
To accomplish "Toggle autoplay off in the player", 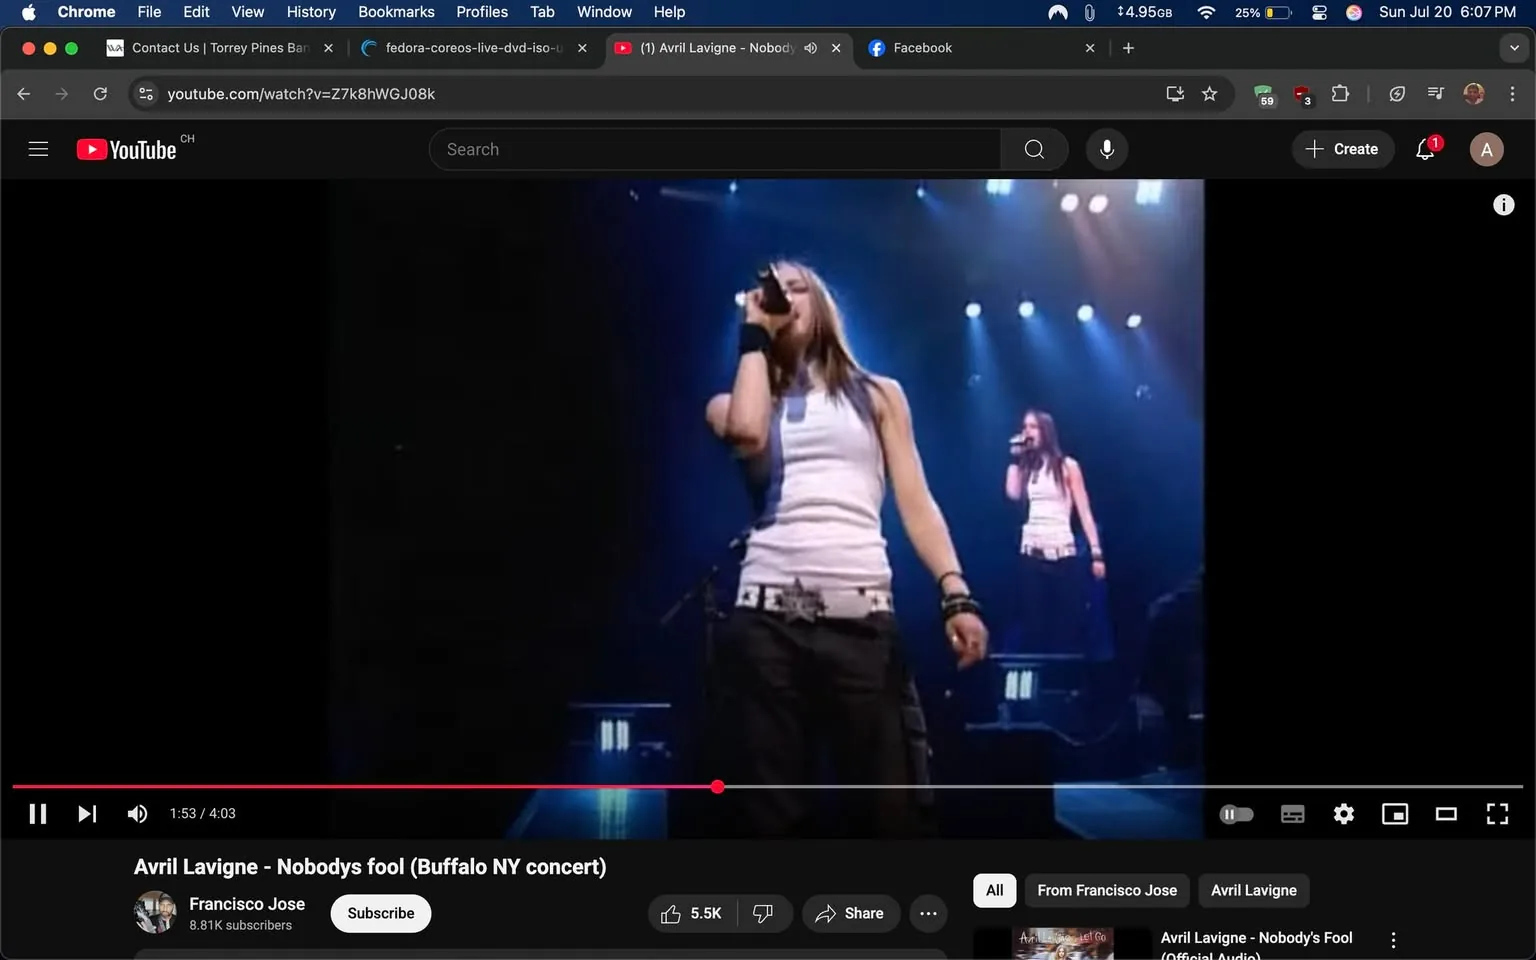I will (x=1236, y=813).
